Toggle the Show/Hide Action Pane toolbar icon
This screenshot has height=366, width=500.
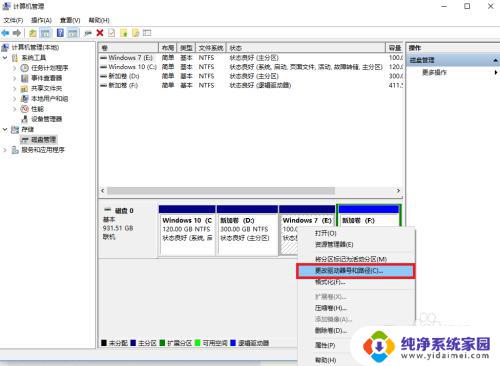click(x=73, y=33)
